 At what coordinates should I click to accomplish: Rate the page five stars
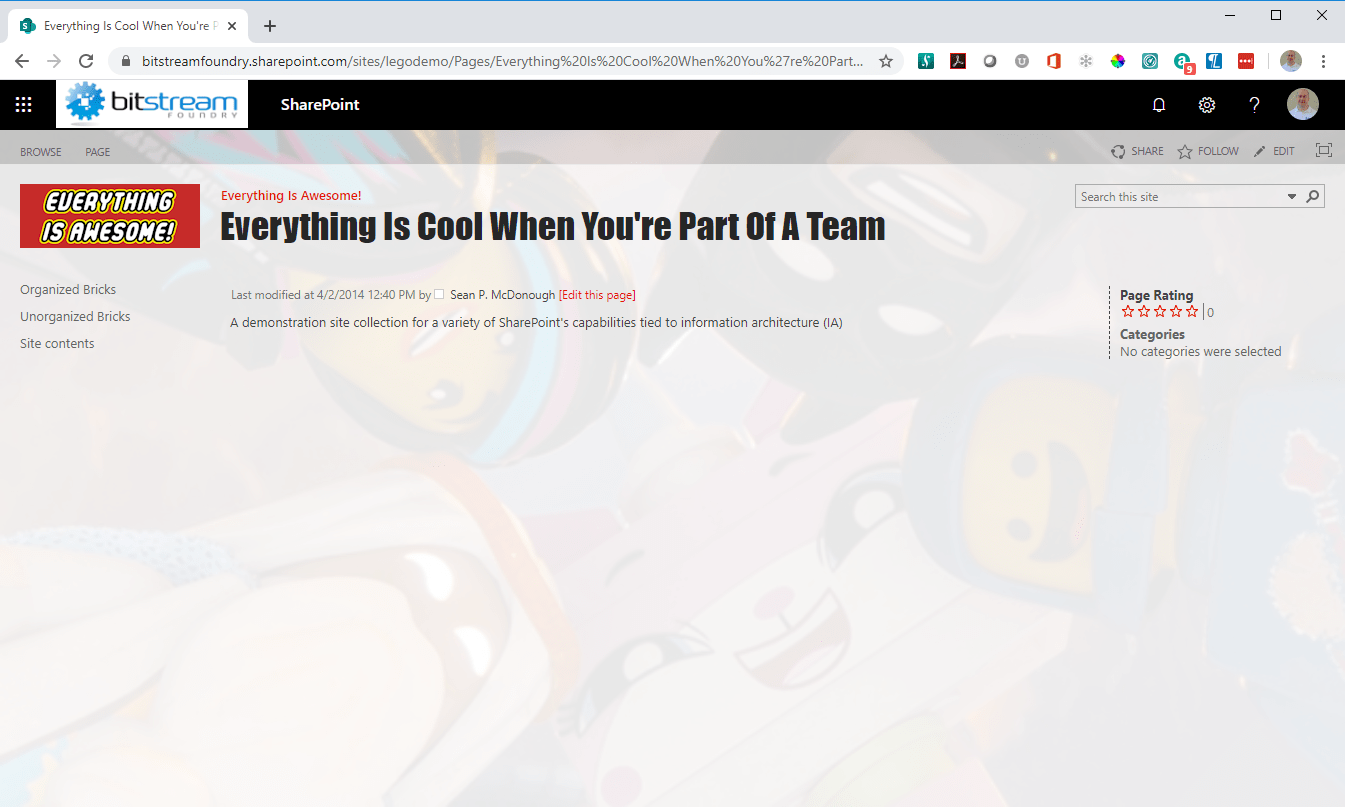[x=1192, y=312]
